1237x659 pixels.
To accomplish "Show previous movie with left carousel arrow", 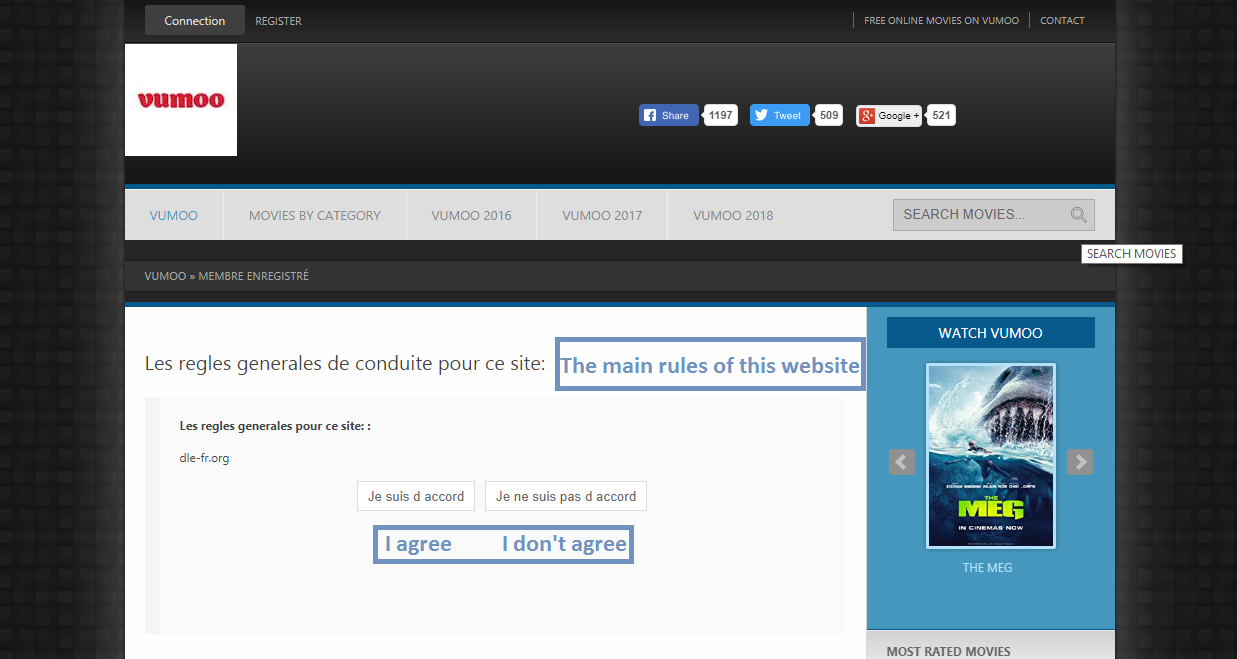I will pos(902,462).
